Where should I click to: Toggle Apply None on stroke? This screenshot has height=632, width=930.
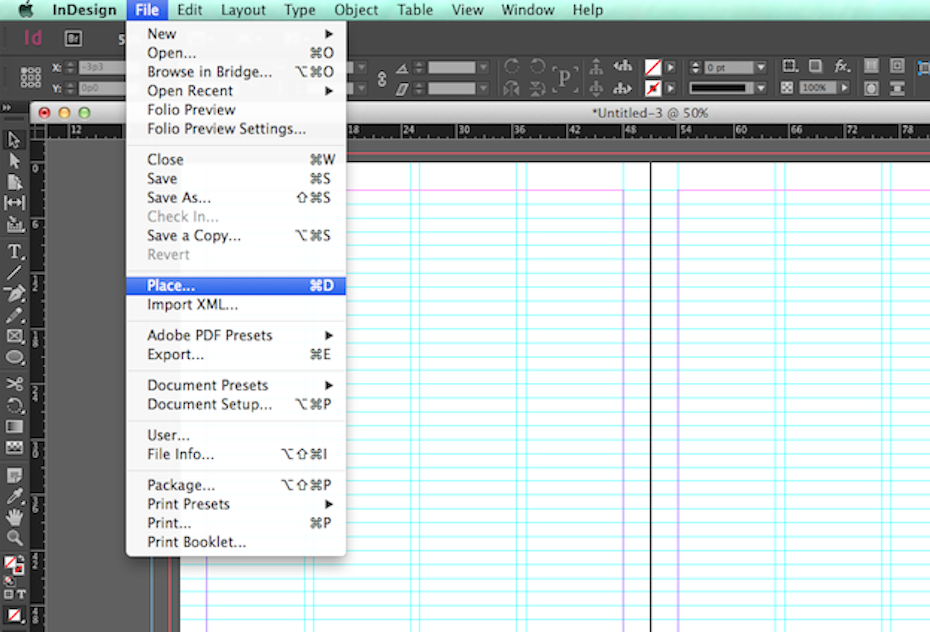(651, 88)
